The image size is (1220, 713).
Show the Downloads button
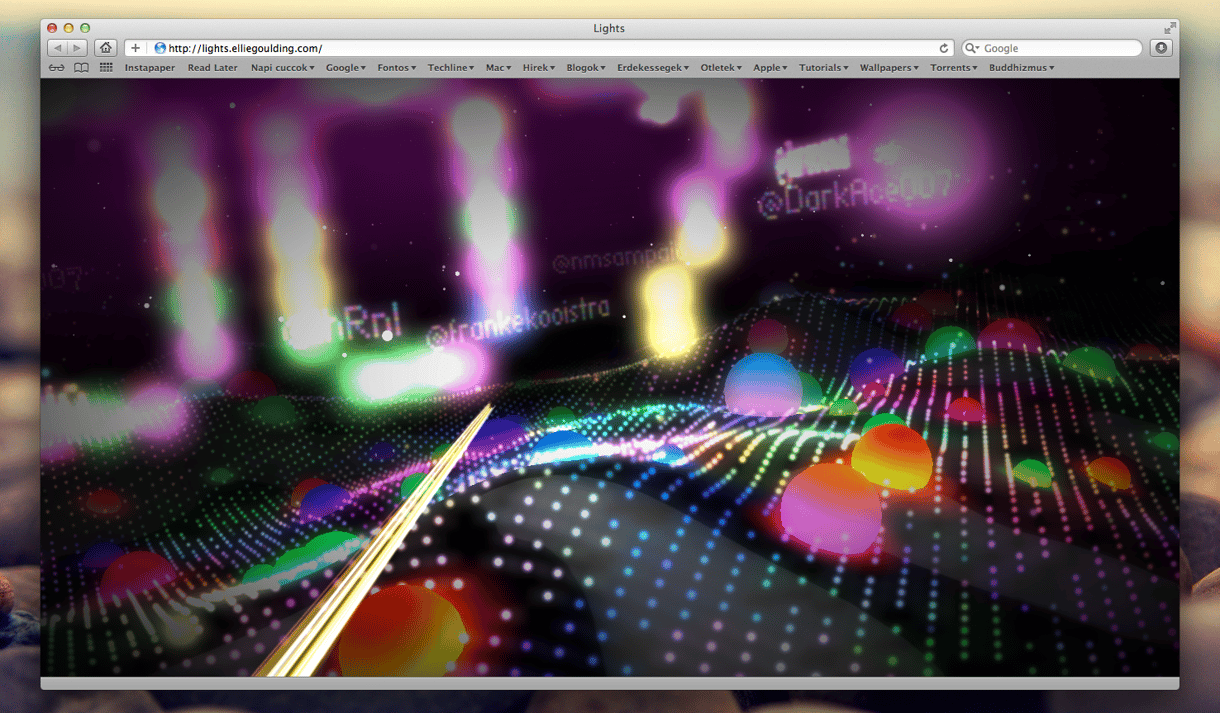click(x=1161, y=48)
